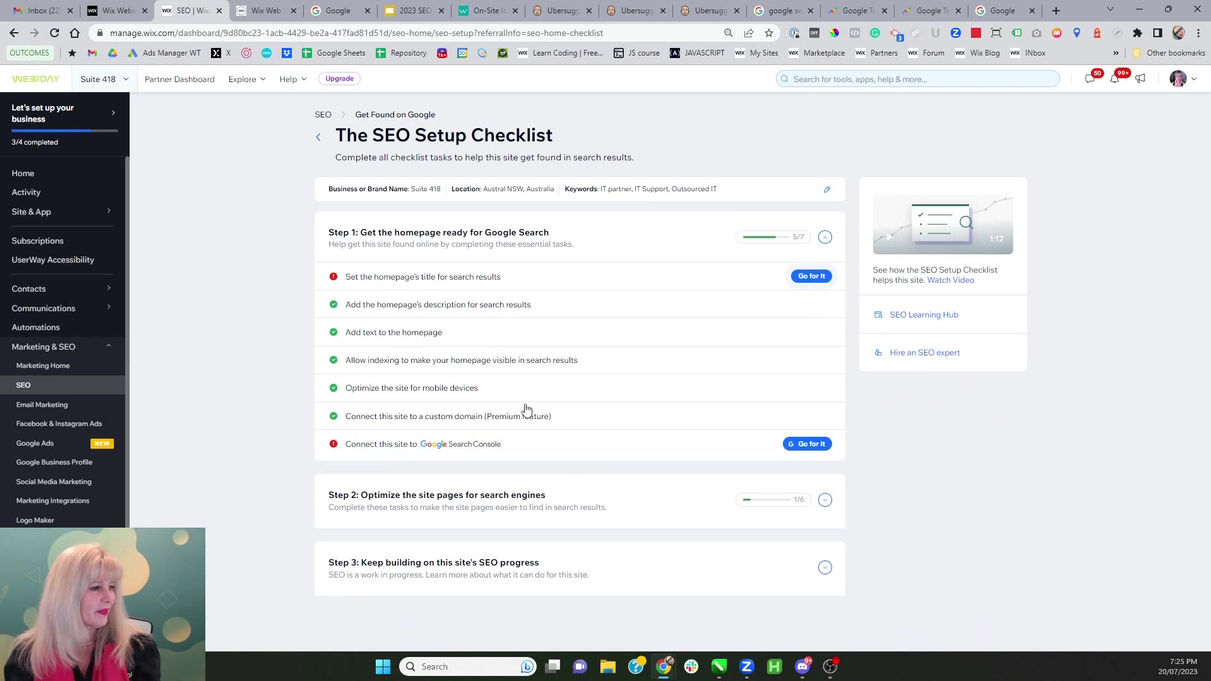Click Go for it for Google Search Console

(x=807, y=444)
